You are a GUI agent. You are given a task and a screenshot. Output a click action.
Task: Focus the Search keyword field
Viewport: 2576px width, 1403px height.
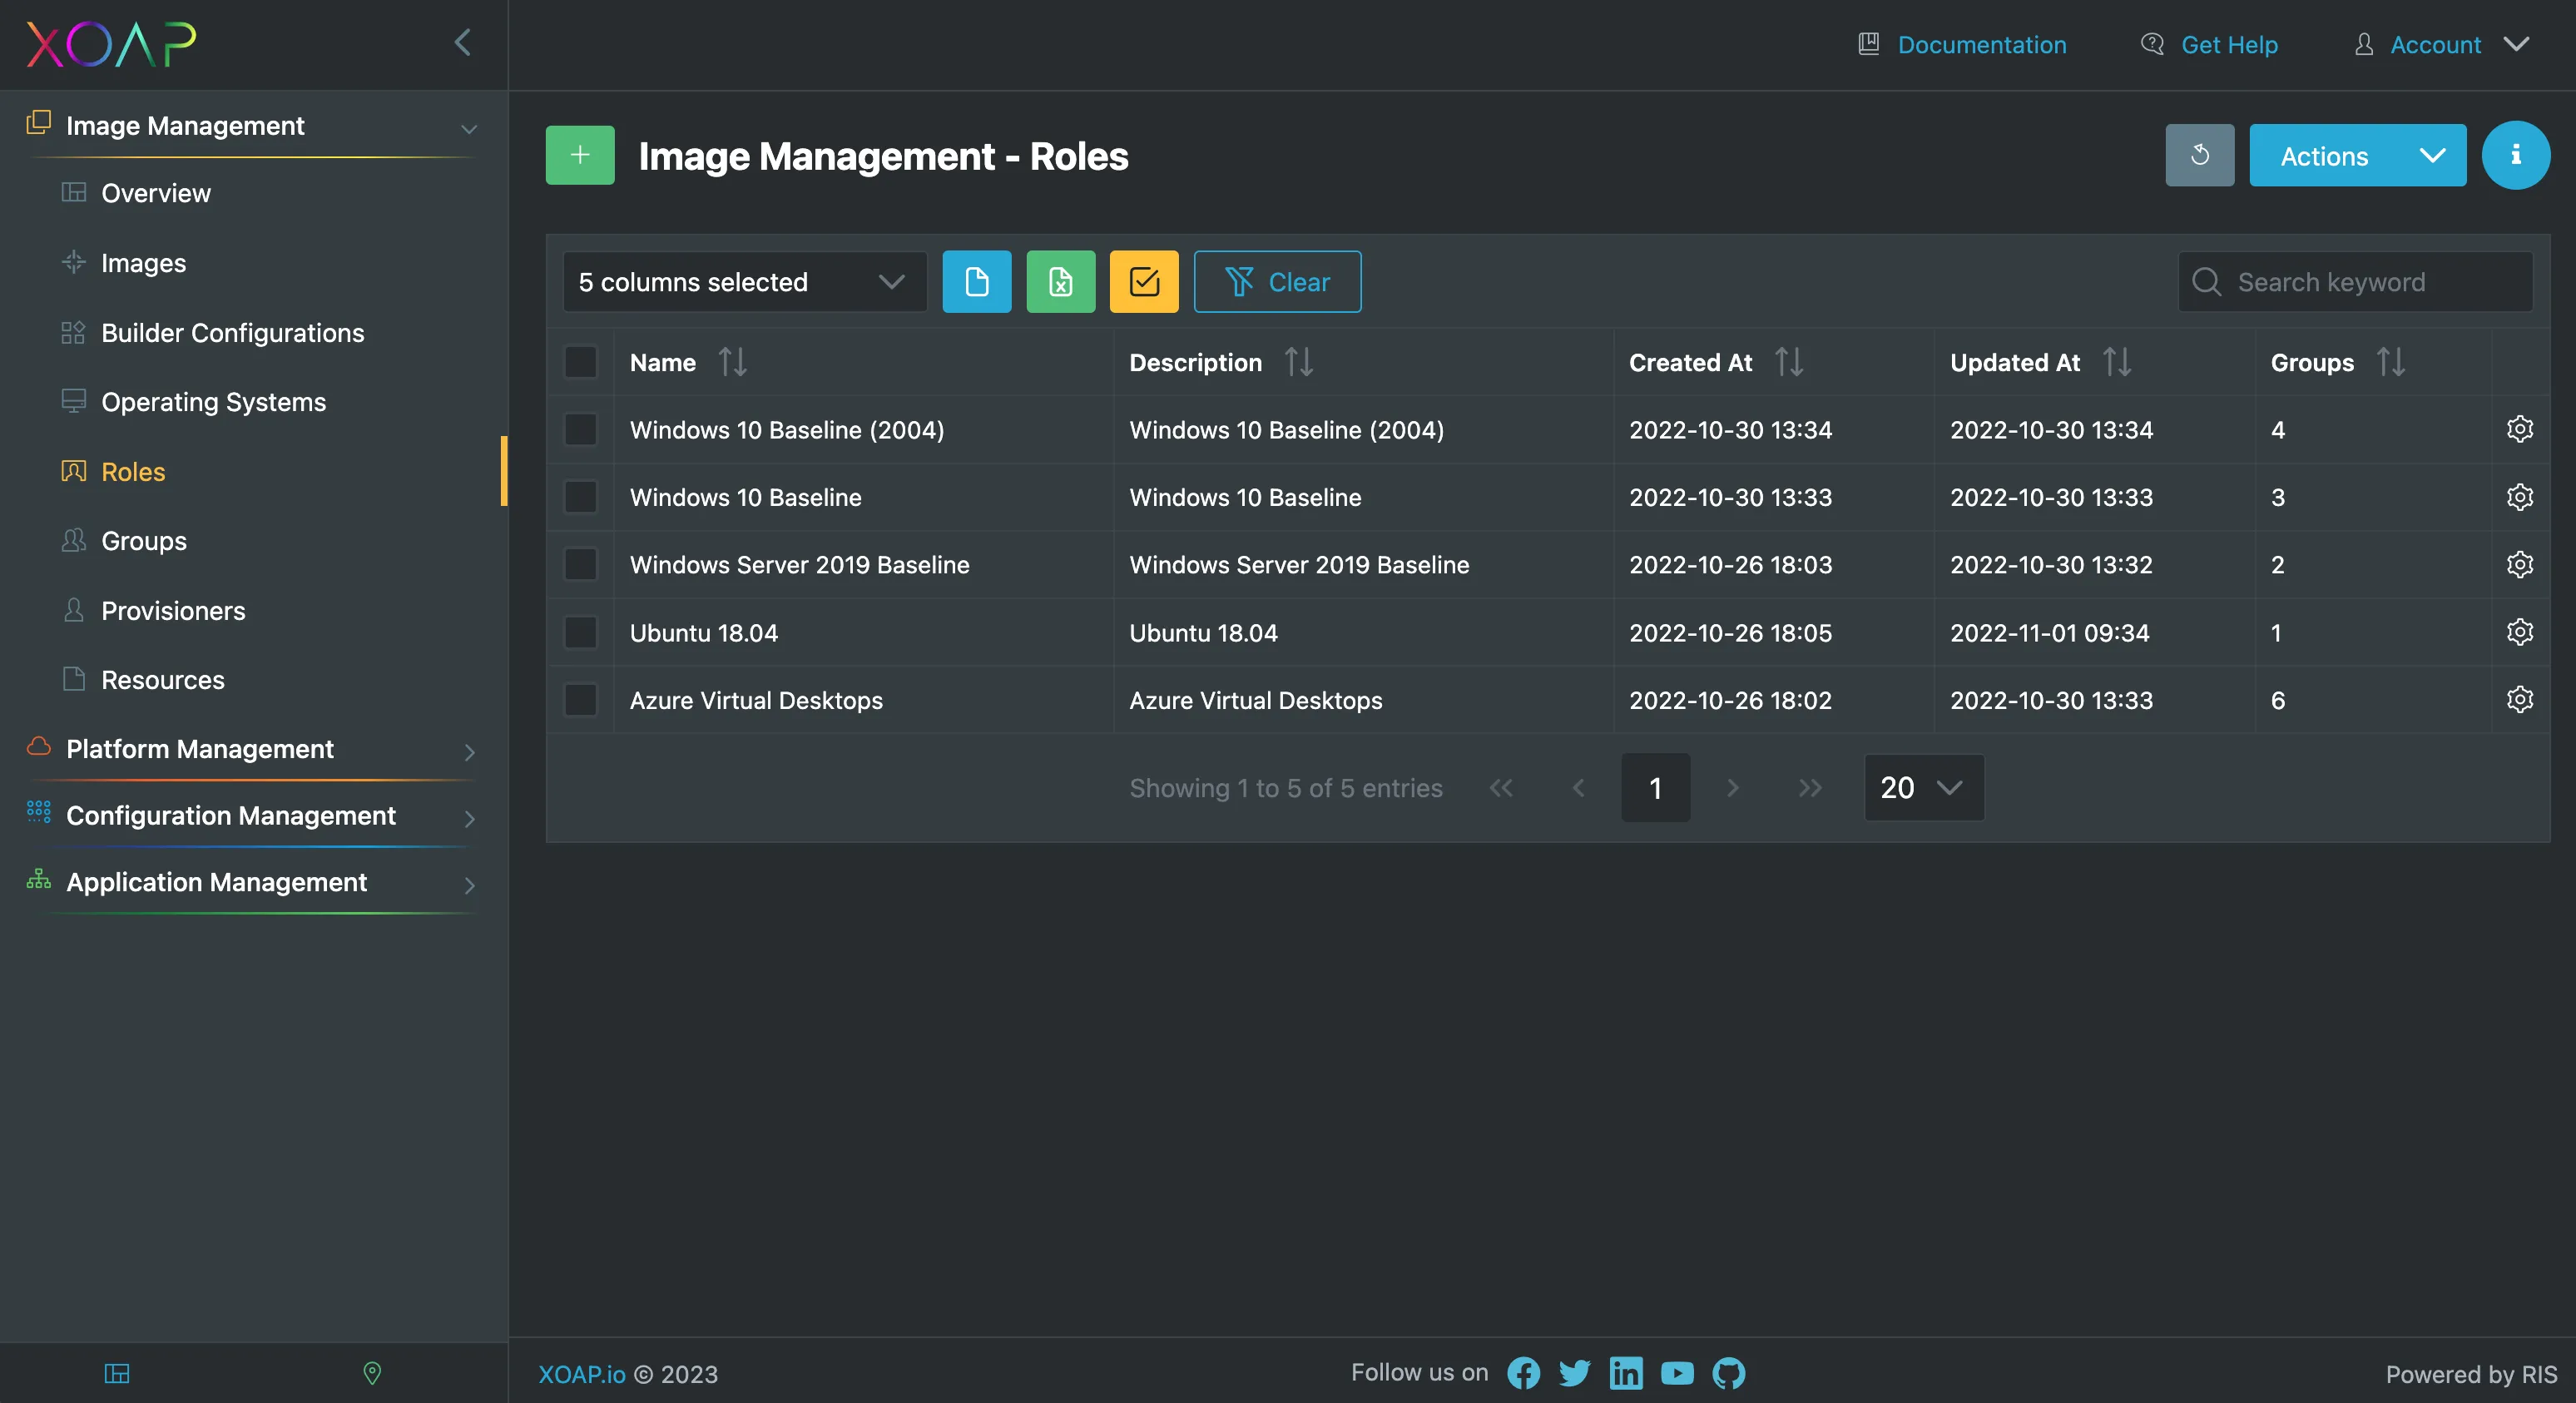click(2355, 282)
